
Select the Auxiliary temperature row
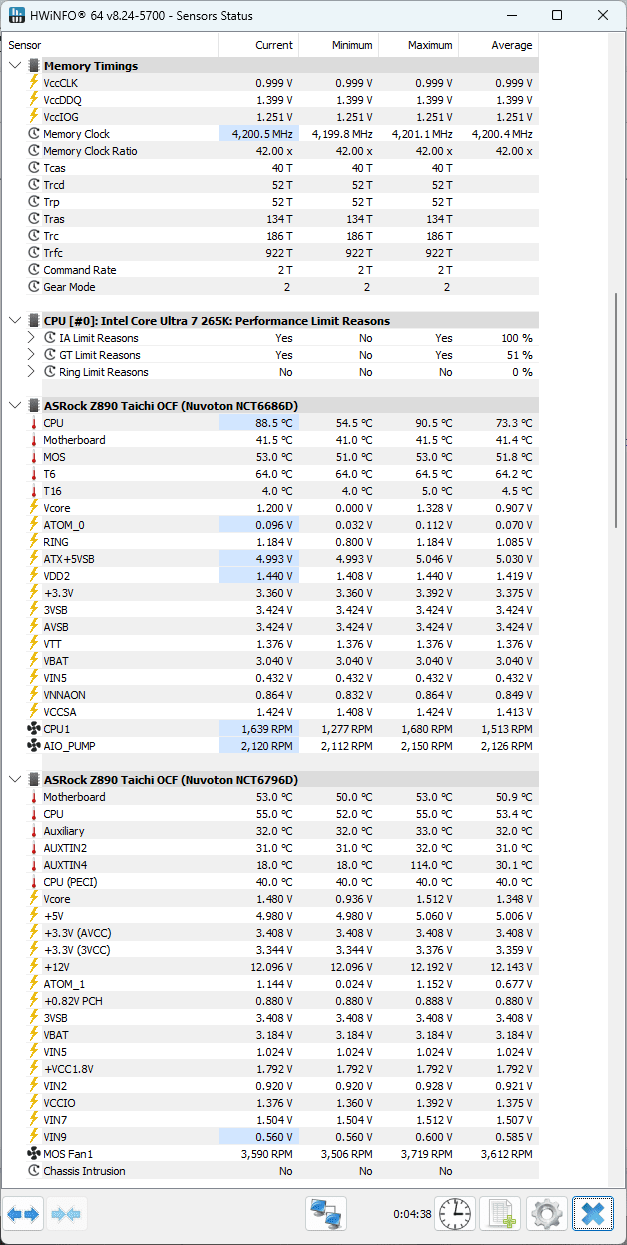270,831
